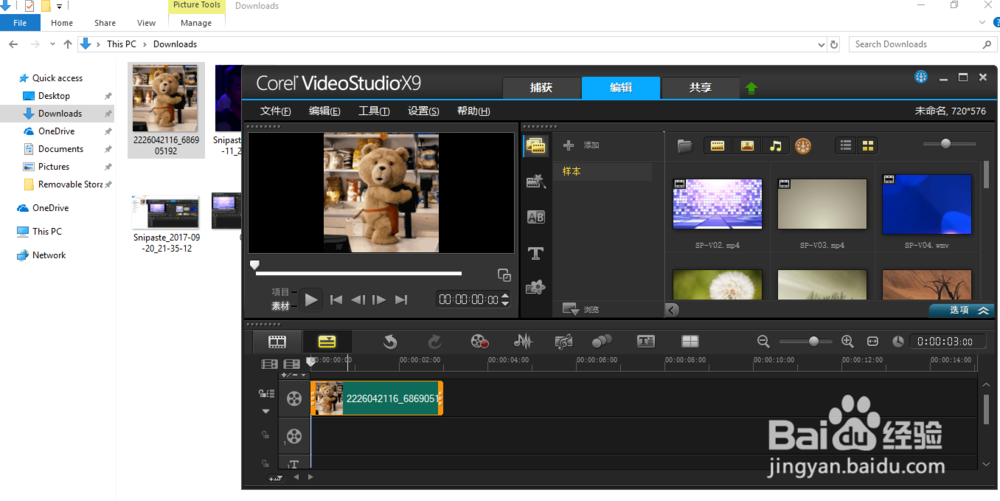Switch library to list view
The image size is (1000, 501).
tap(846, 146)
